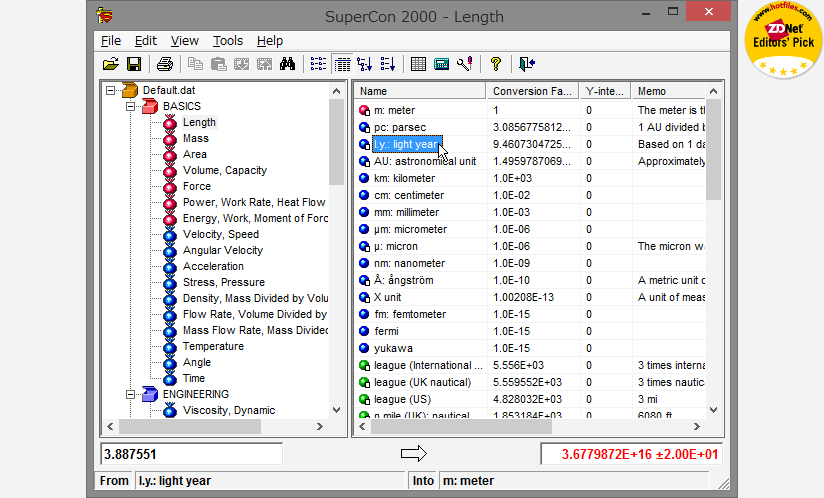Click the green icon beside 'league (UK nautical)'

(x=364, y=382)
